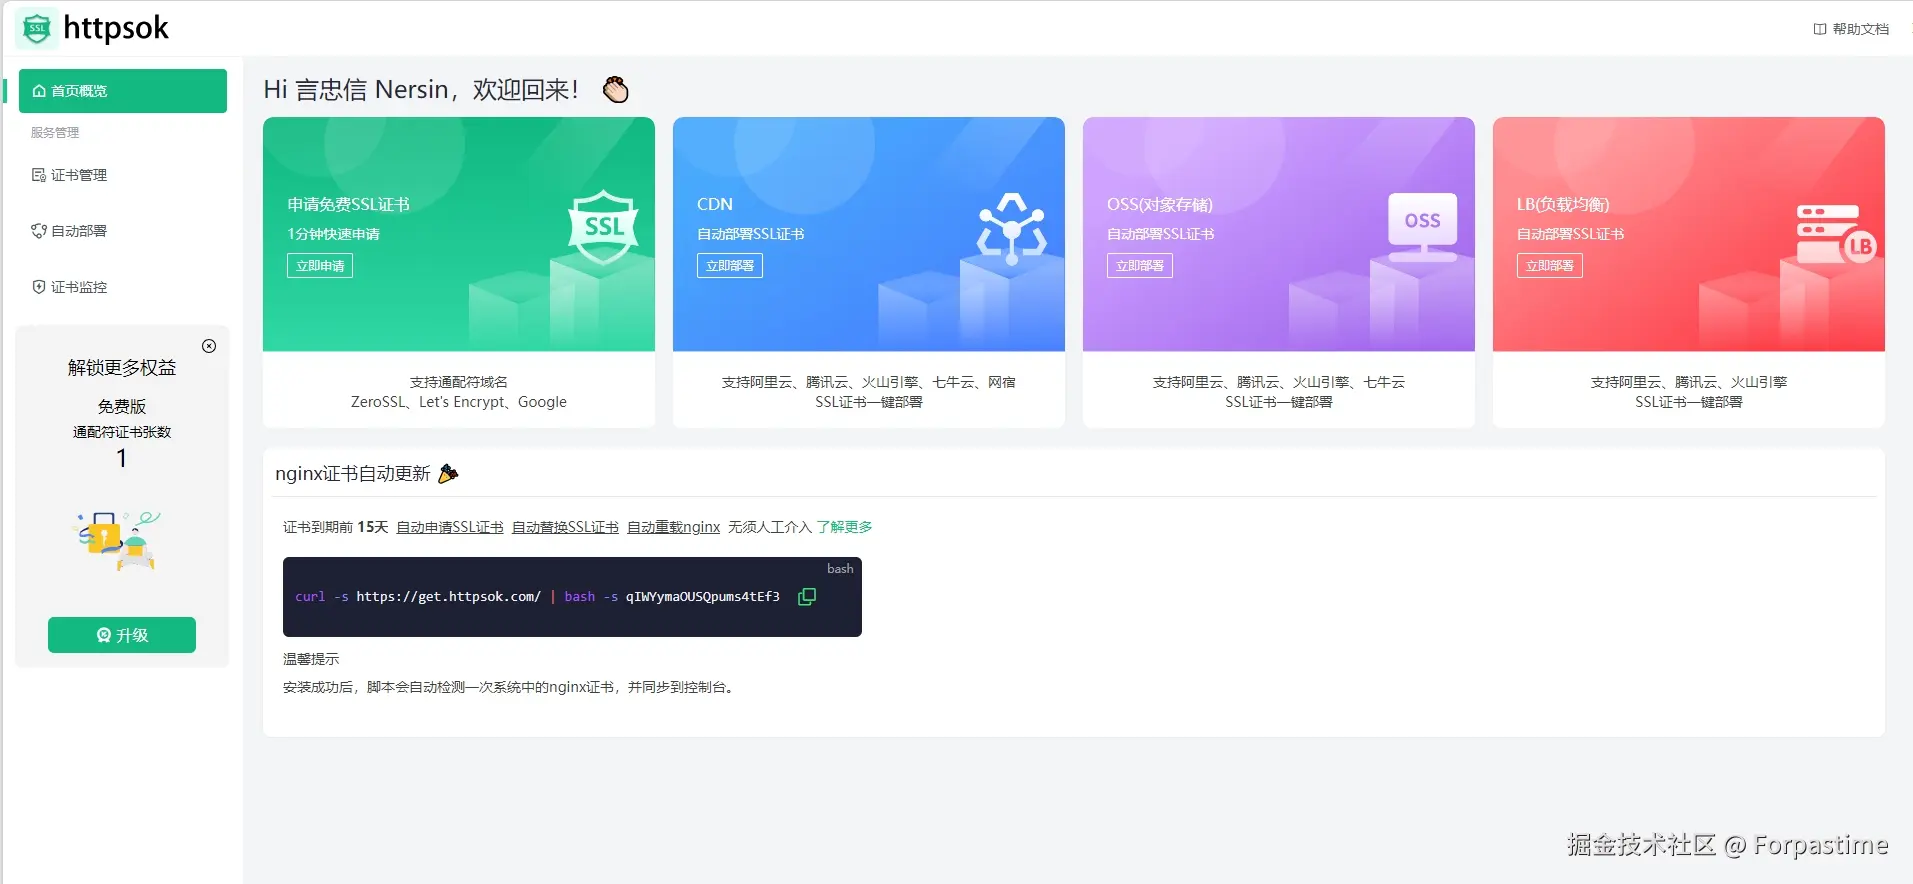This screenshot has height=884, width=1913.
Task: Click the httpsok shield logo icon
Action: point(37,29)
